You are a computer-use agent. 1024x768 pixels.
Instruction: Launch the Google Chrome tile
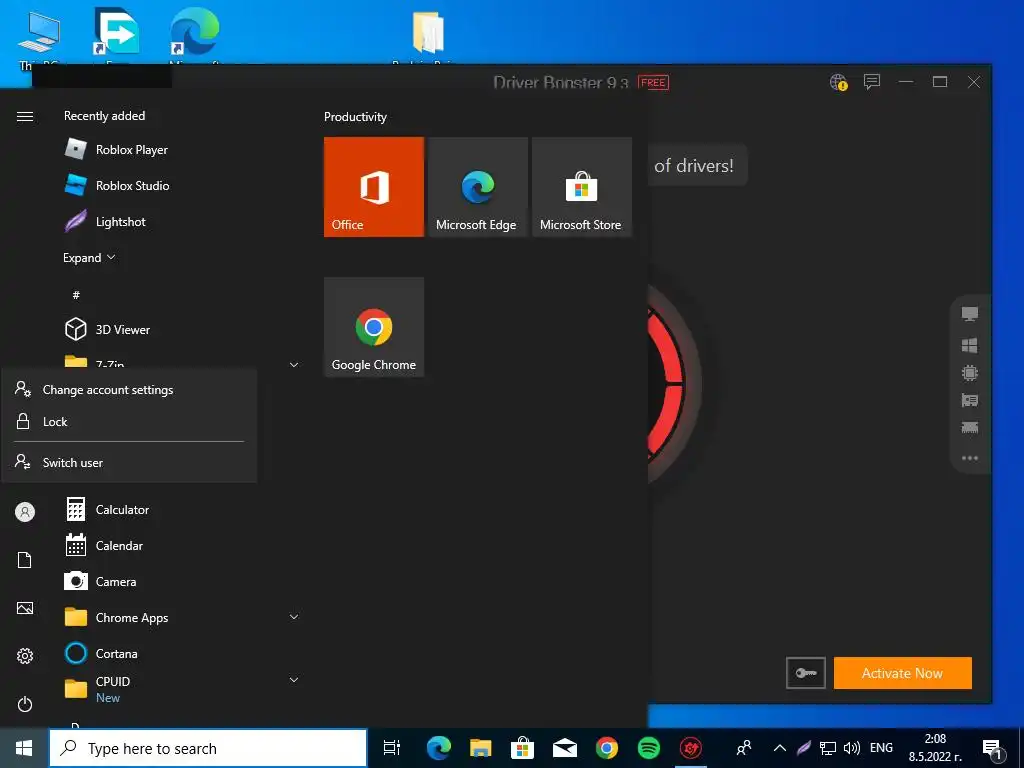(374, 327)
